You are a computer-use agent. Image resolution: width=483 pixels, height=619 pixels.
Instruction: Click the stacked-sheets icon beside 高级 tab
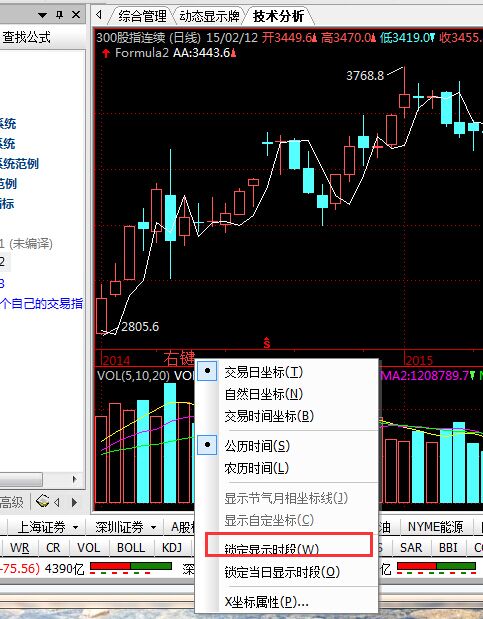coord(42,502)
